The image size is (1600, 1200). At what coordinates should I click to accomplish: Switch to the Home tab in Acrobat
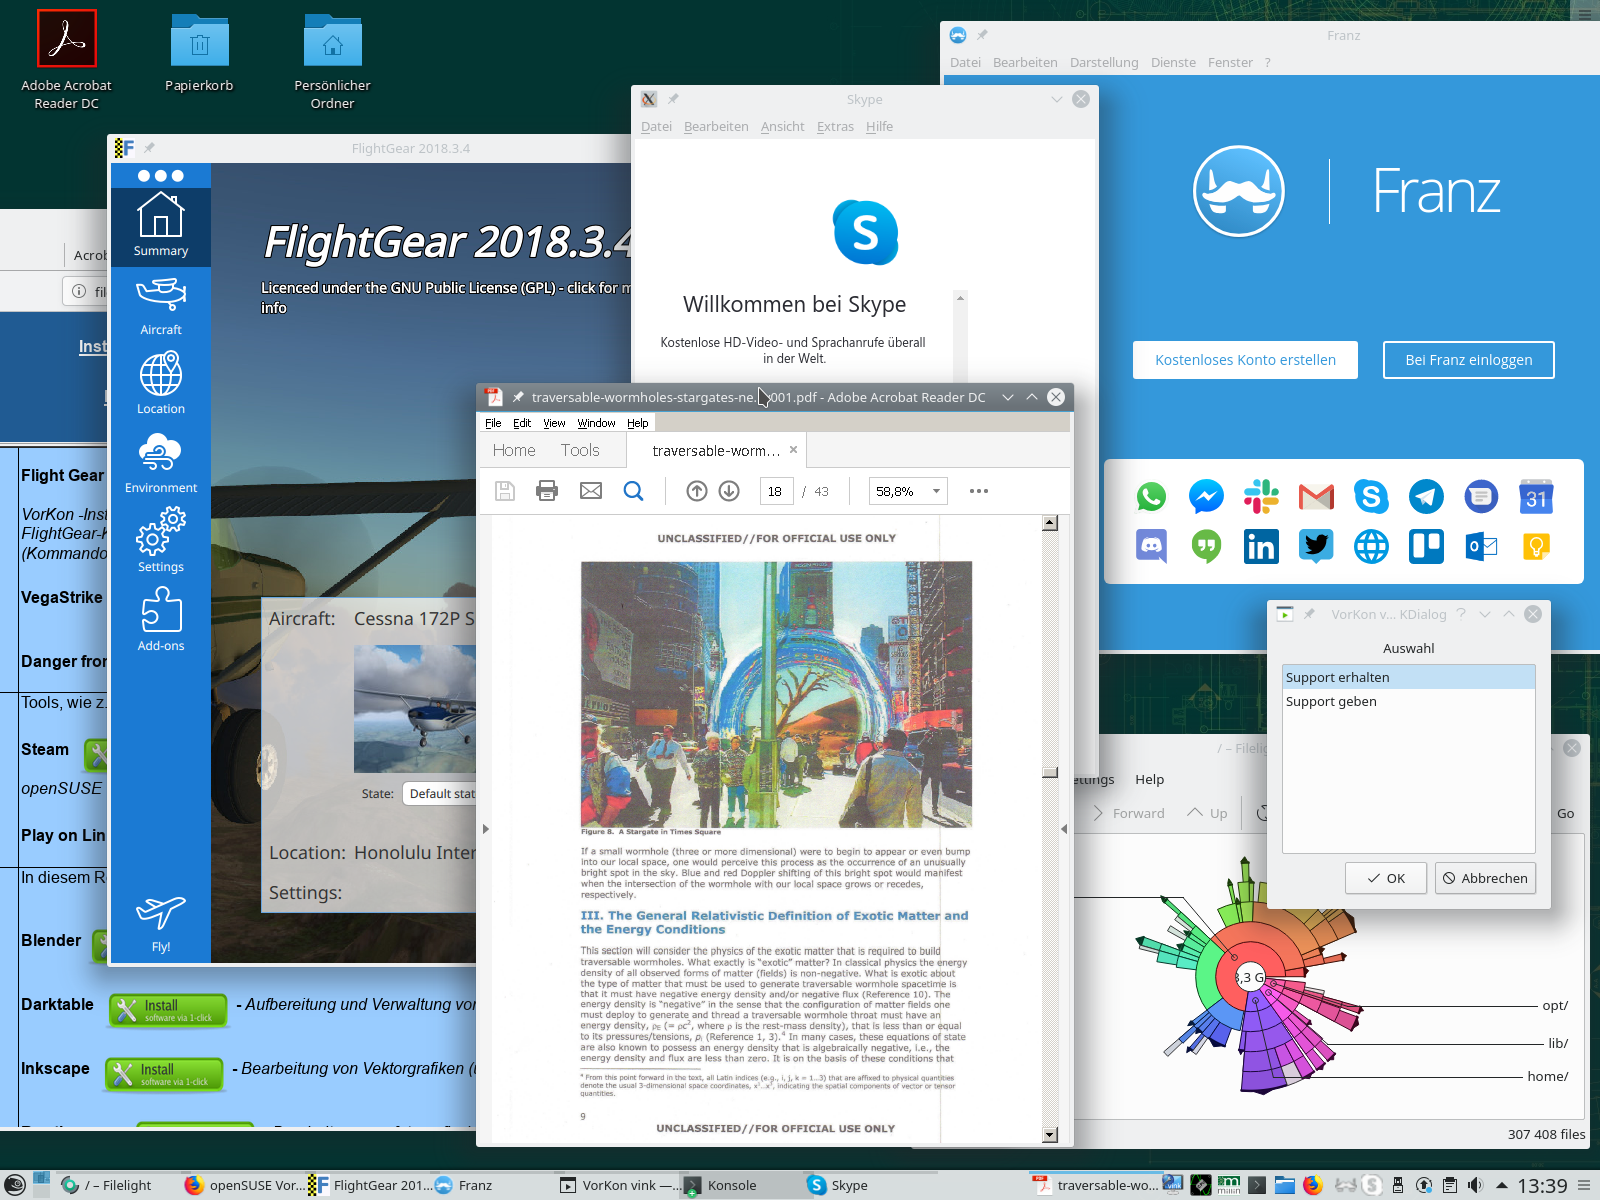pyautogui.click(x=514, y=450)
